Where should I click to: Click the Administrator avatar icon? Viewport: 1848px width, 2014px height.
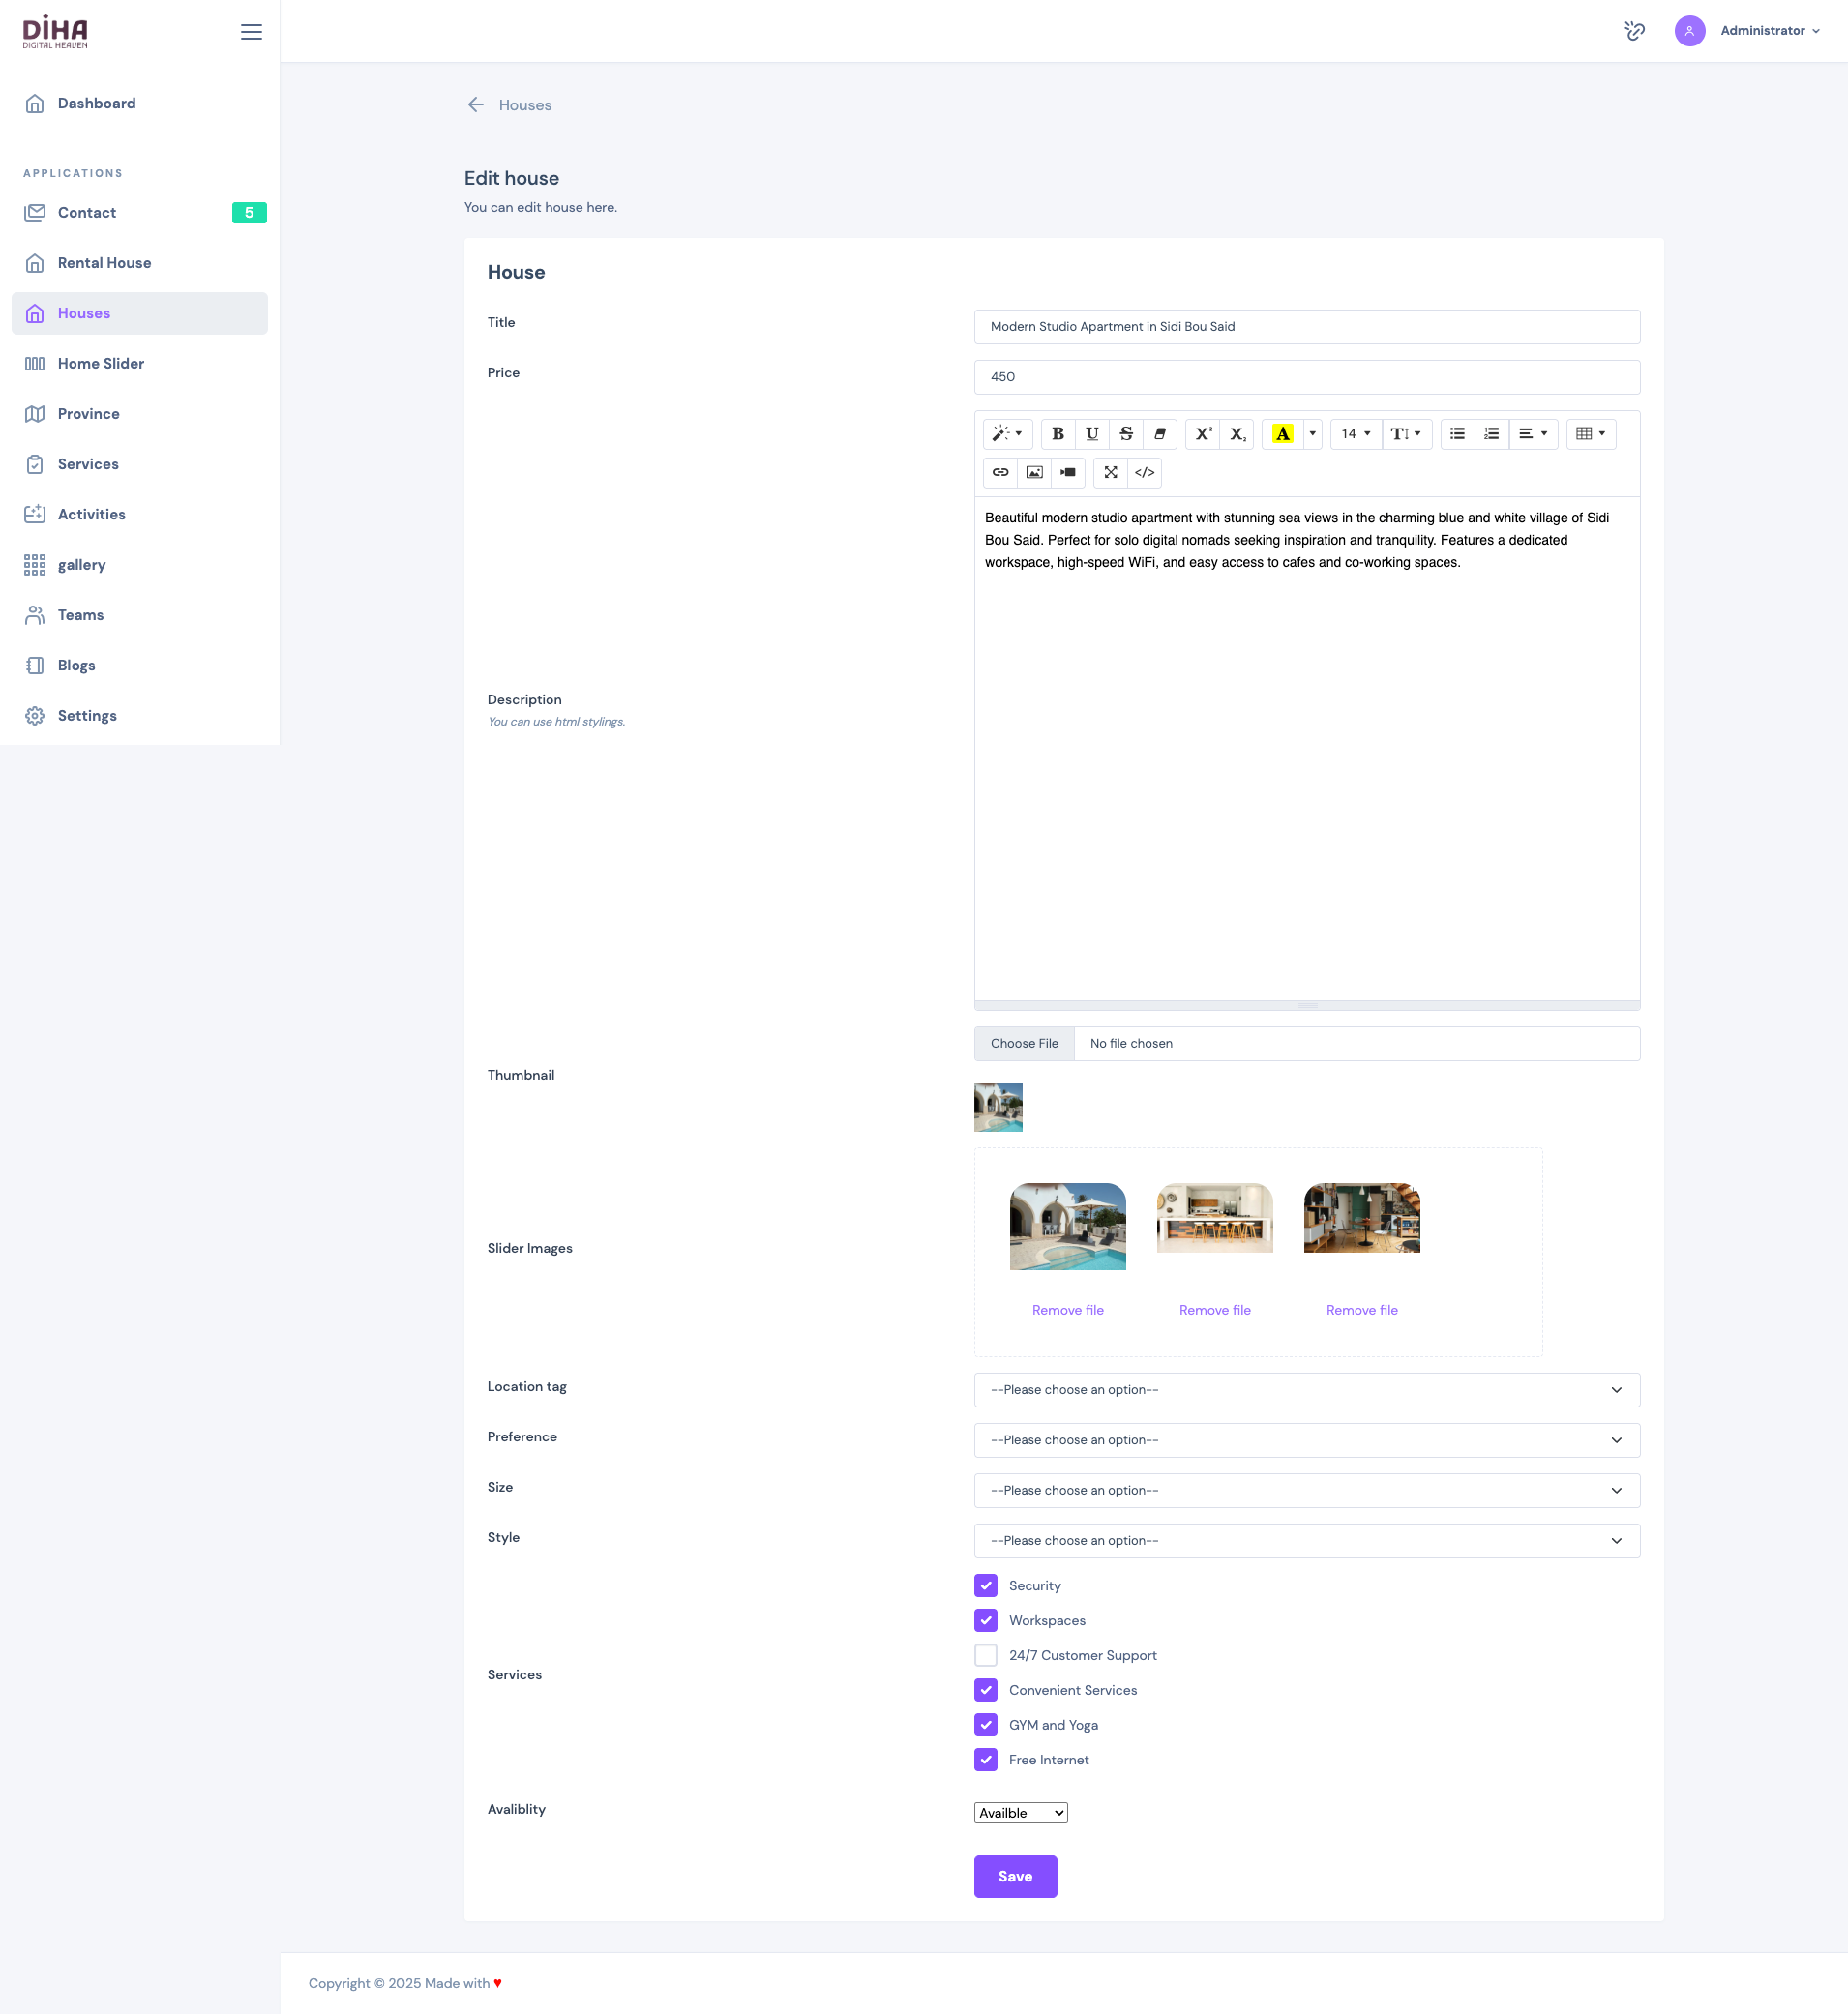pos(1689,31)
